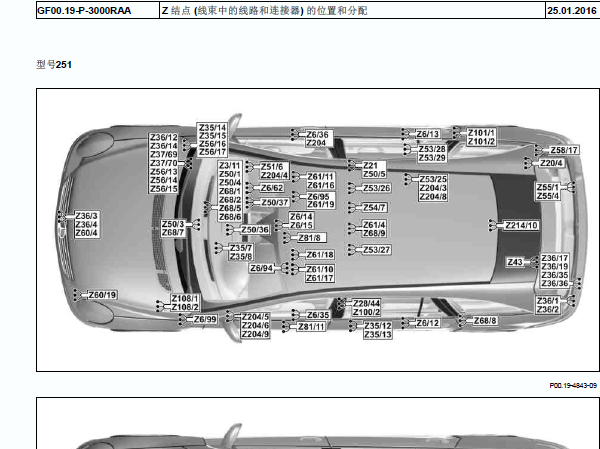Select the Z6/94 label
This screenshot has height=449, width=600.
click(262, 268)
